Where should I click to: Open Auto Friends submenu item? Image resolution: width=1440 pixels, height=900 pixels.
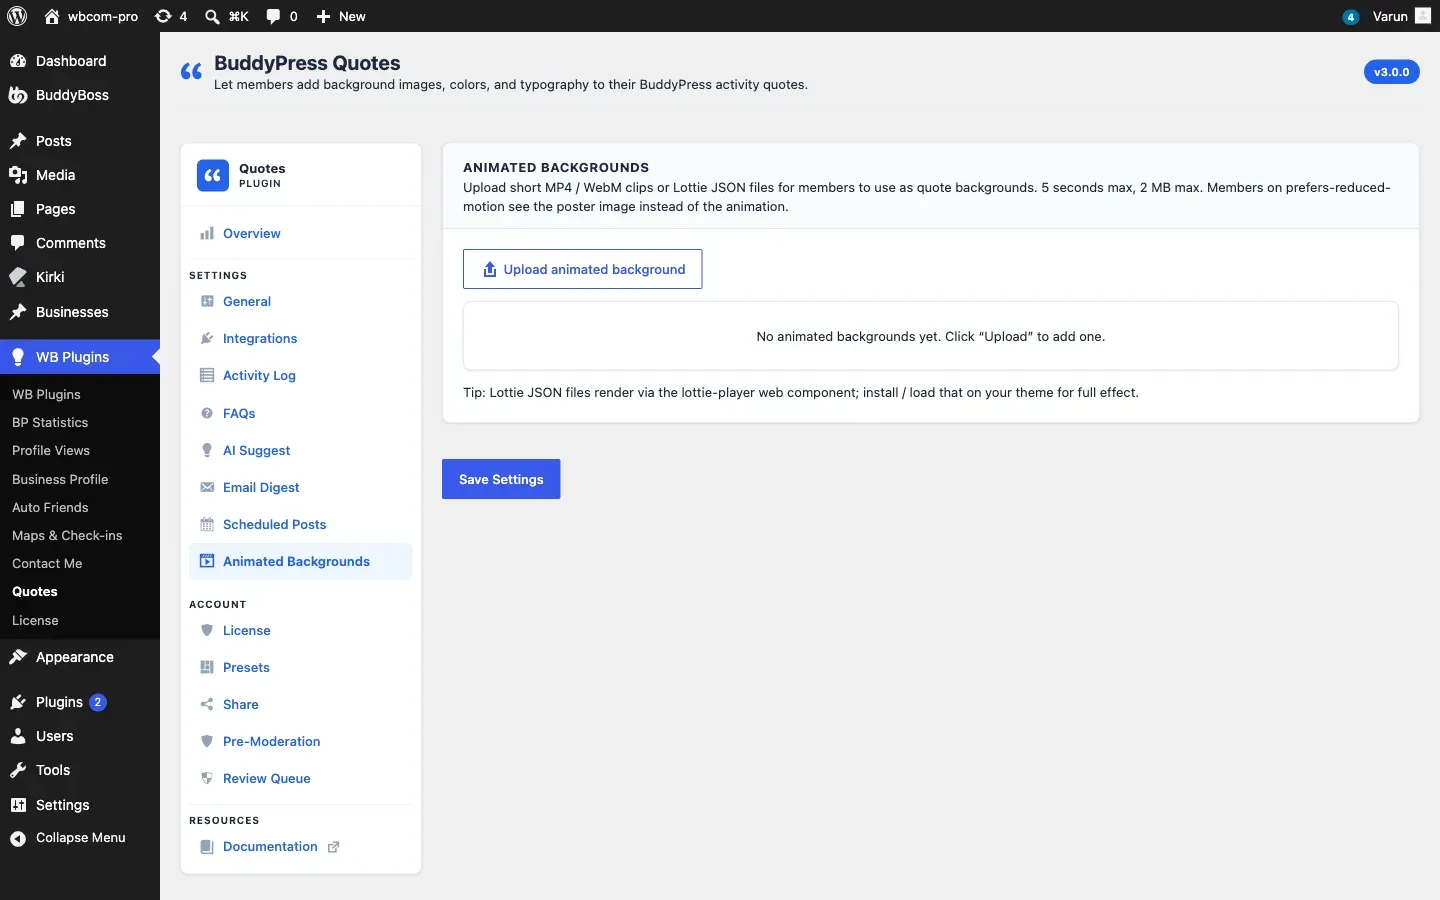point(50,507)
